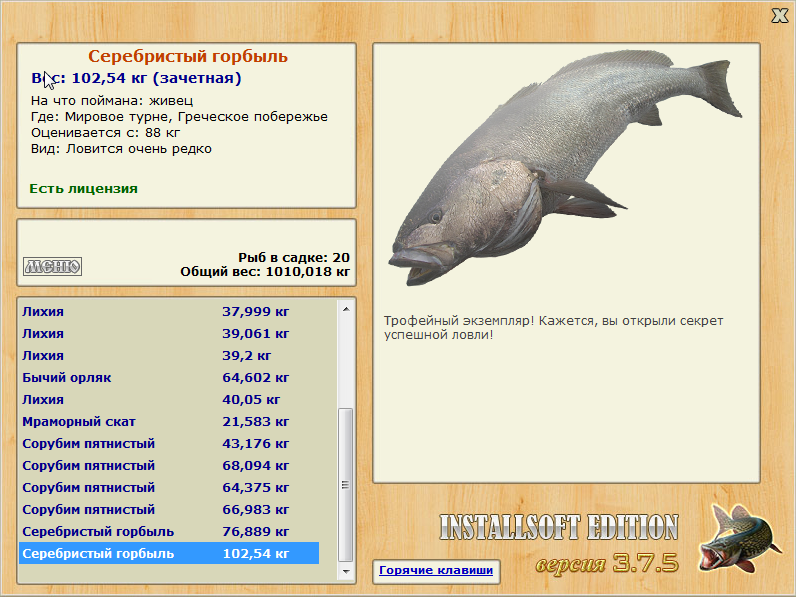Select Лихия 39,2 кг row
This screenshot has width=796, height=597.
click(169, 355)
